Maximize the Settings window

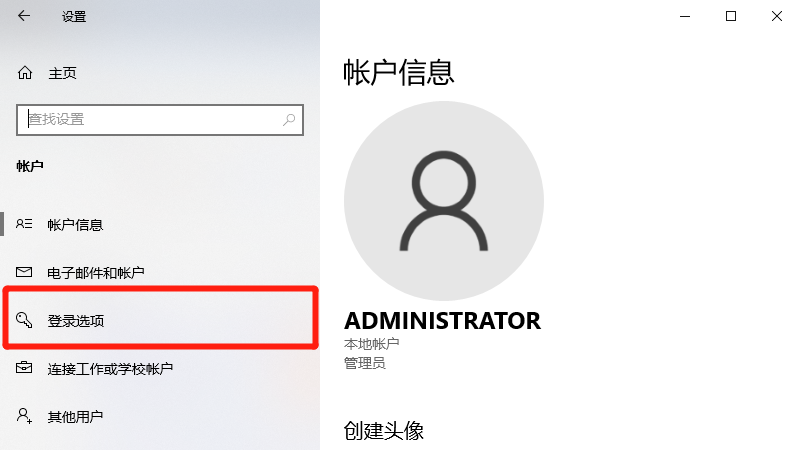731,16
